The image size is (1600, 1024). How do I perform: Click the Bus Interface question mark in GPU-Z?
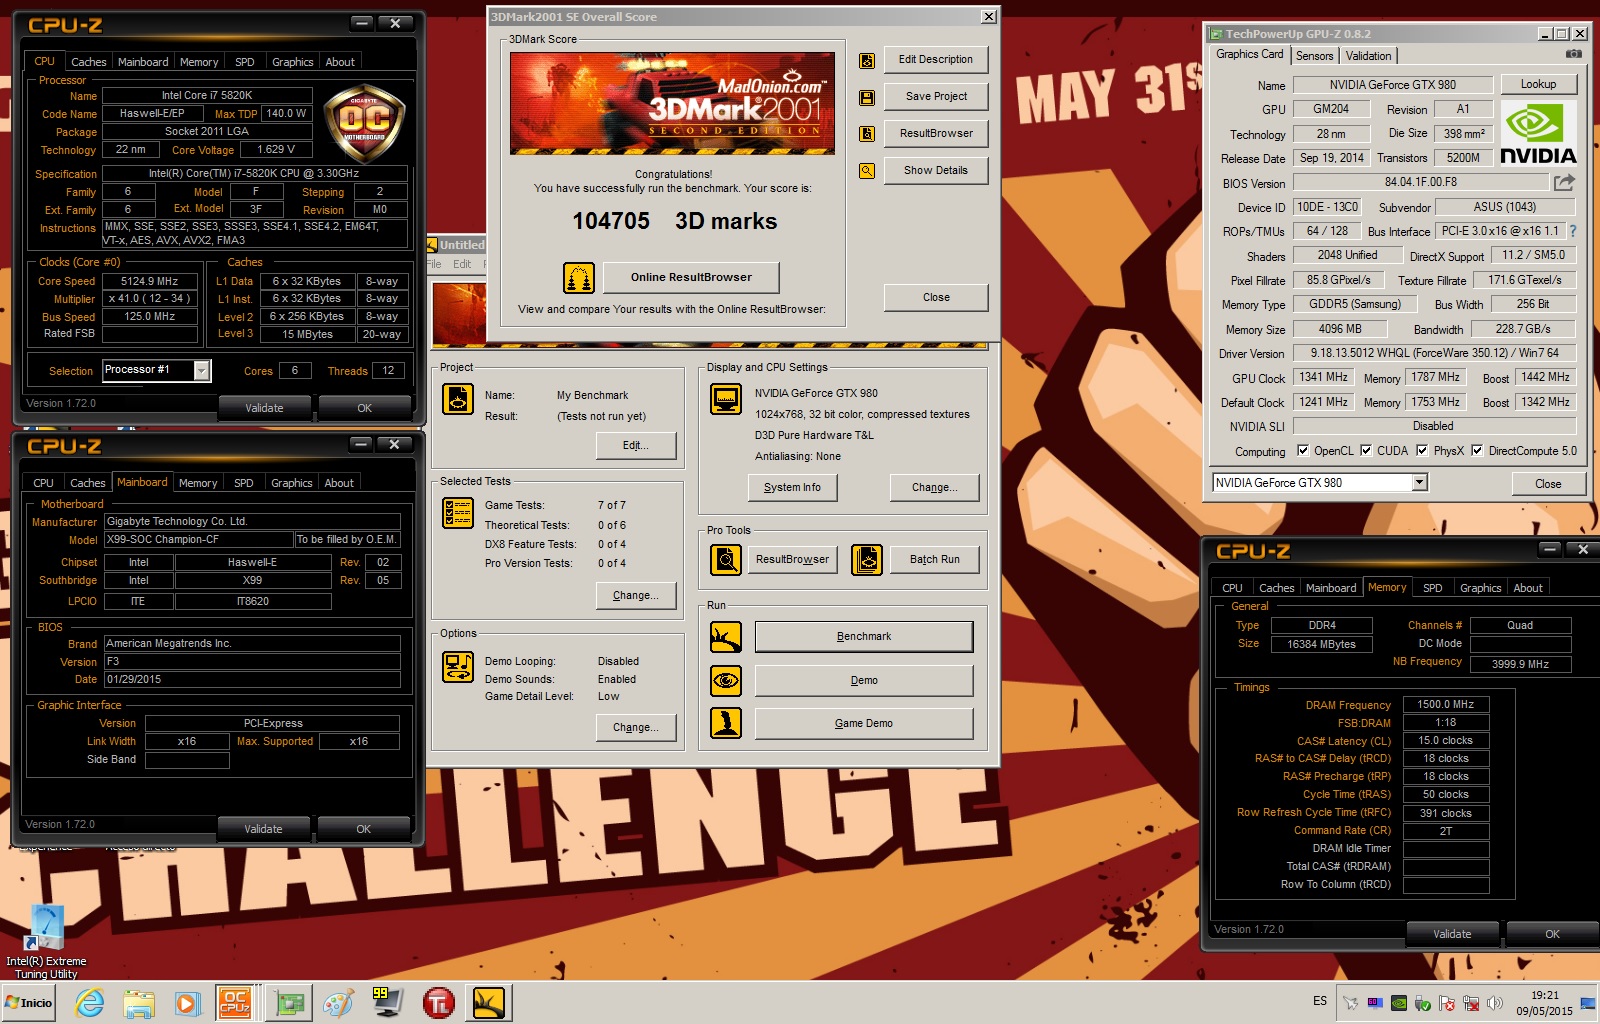tap(1573, 231)
